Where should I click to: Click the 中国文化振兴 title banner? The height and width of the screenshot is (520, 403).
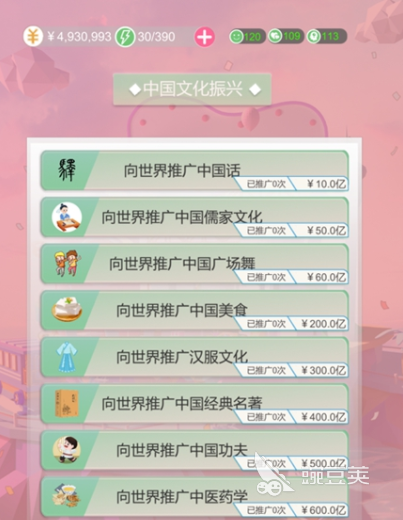tap(192, 89)
